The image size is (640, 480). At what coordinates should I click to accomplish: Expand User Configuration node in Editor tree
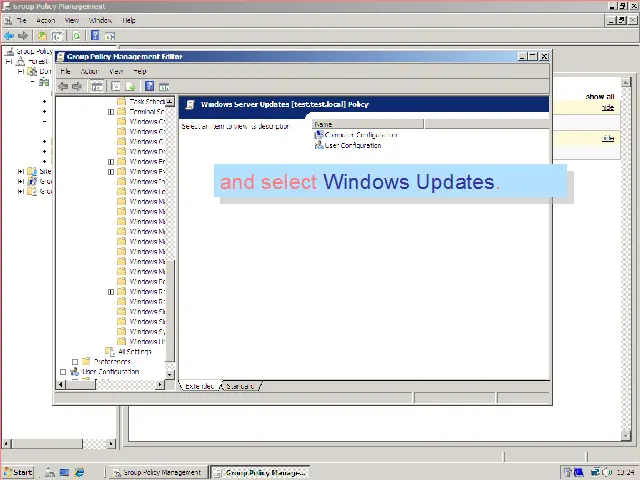coord(63,372)
